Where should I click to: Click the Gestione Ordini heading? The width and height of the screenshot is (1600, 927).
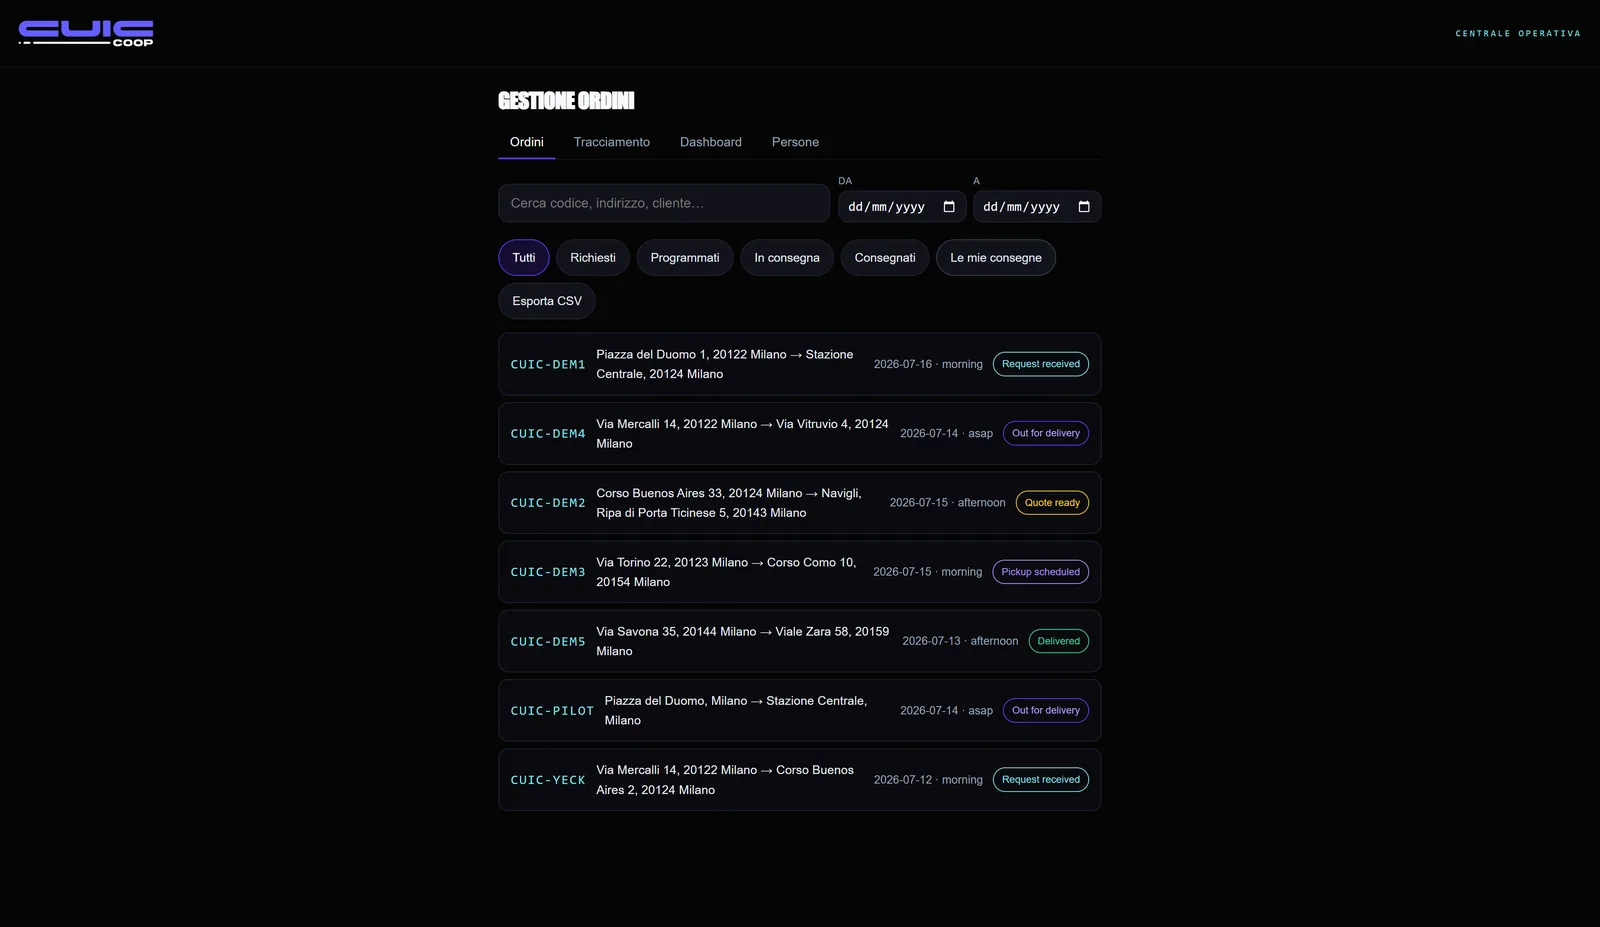coord(566,101)
